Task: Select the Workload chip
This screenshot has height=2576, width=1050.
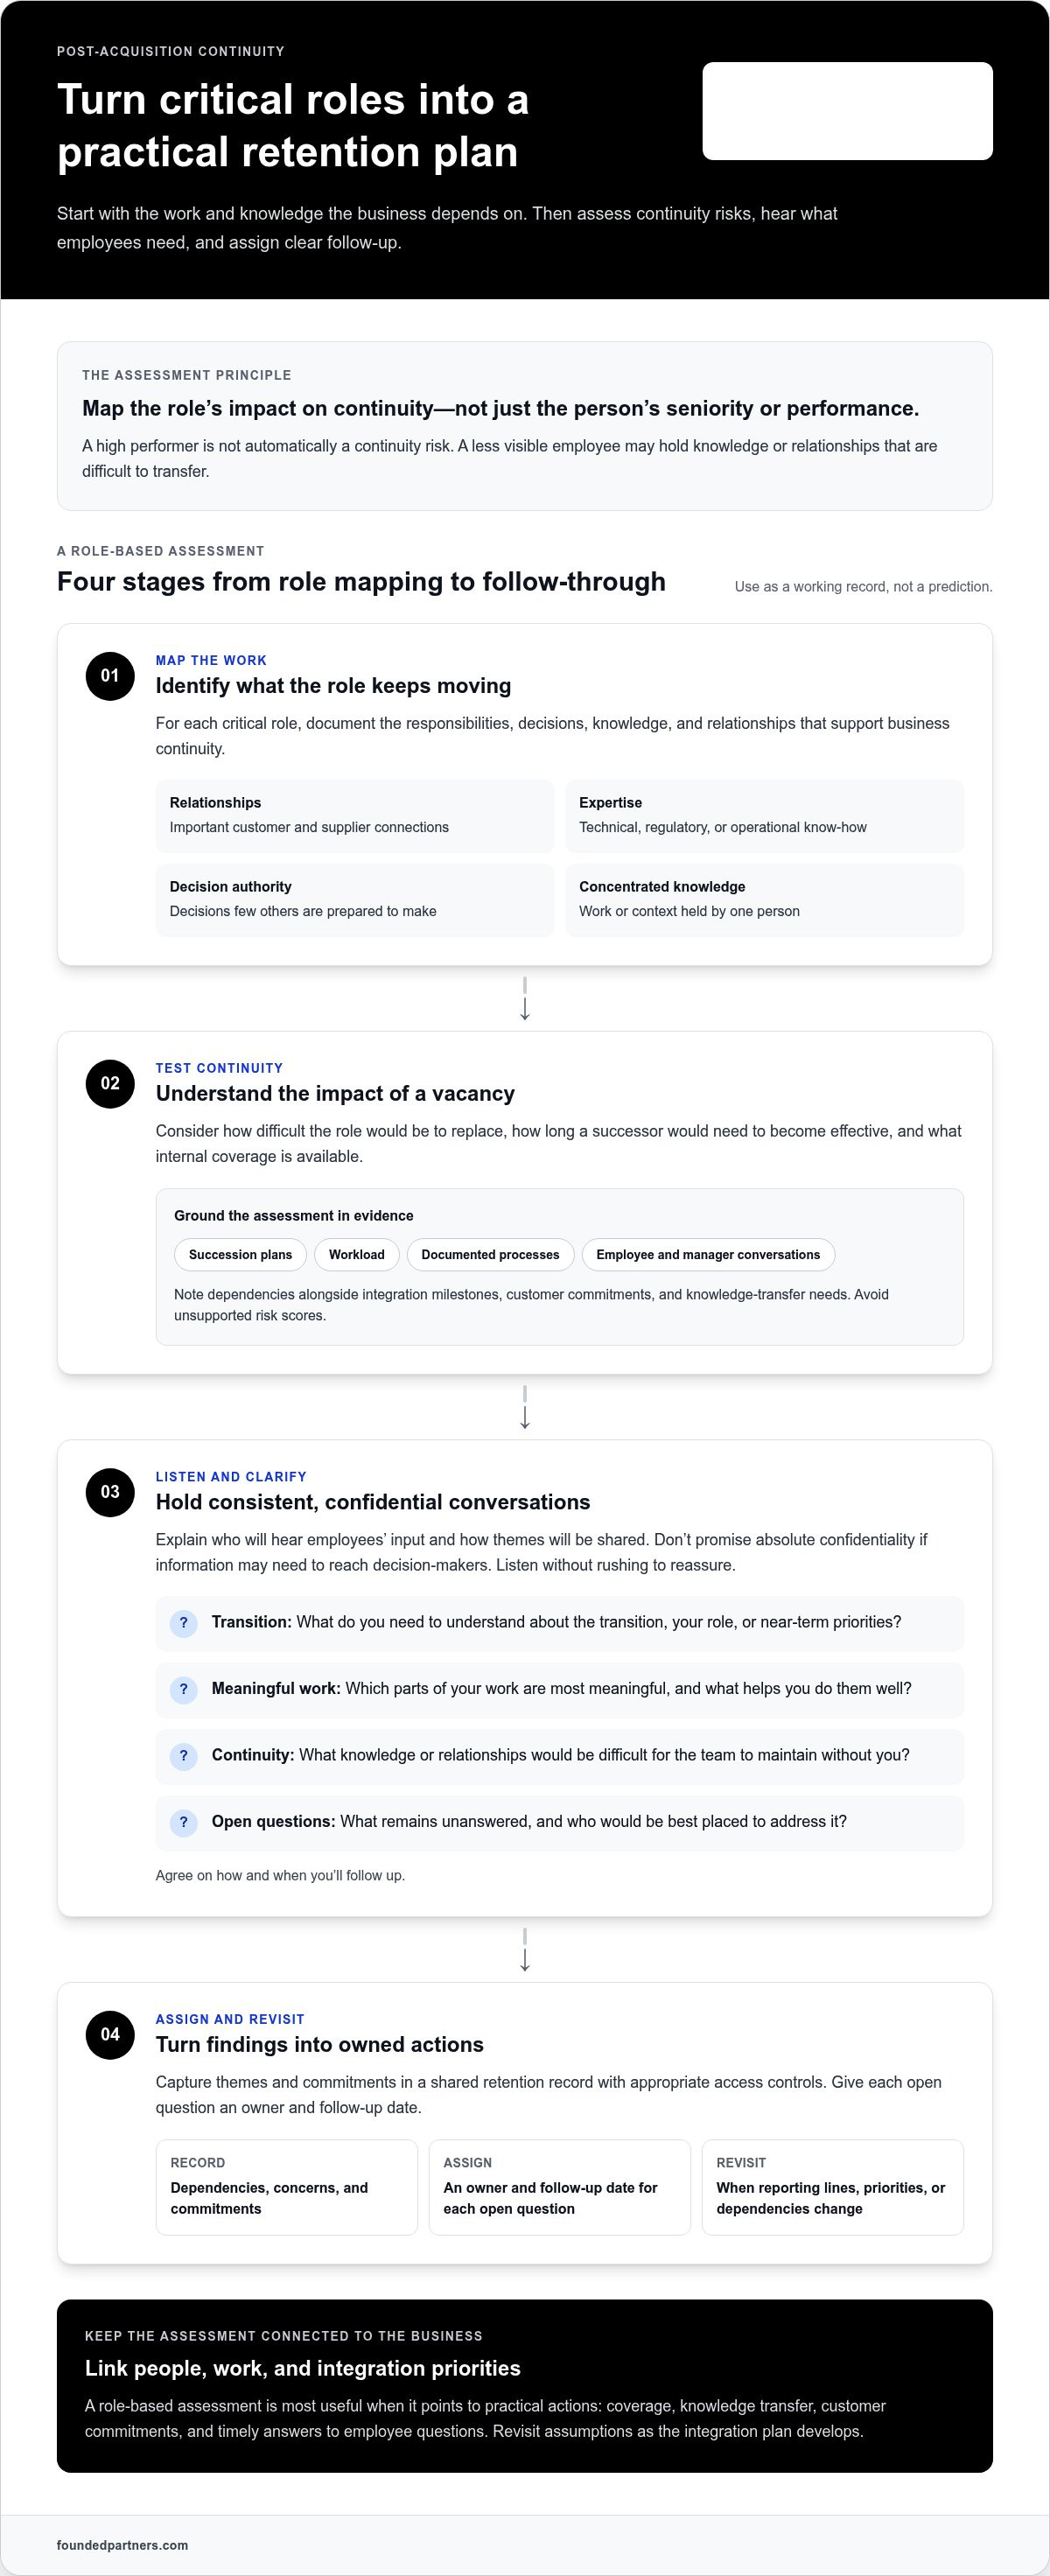Action: click(x=357, y=1255)
